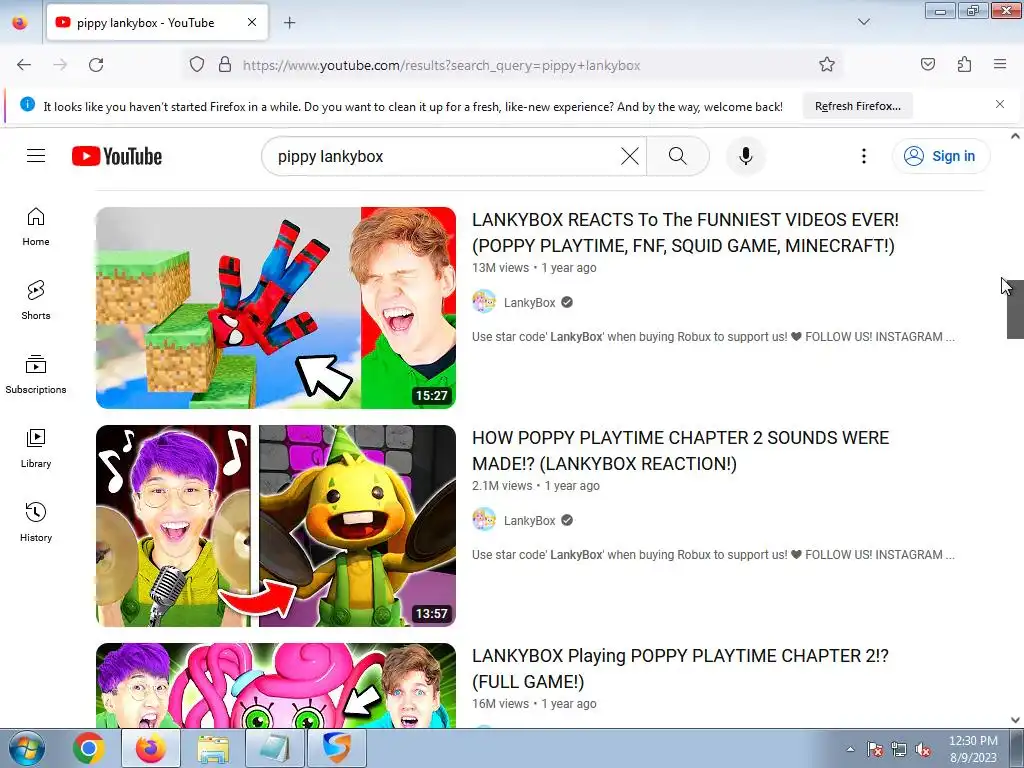The height and width of the screenshot is (768, 1024).
Task: Open Shorts in the sidebar
Action: (x=36, y=300)
